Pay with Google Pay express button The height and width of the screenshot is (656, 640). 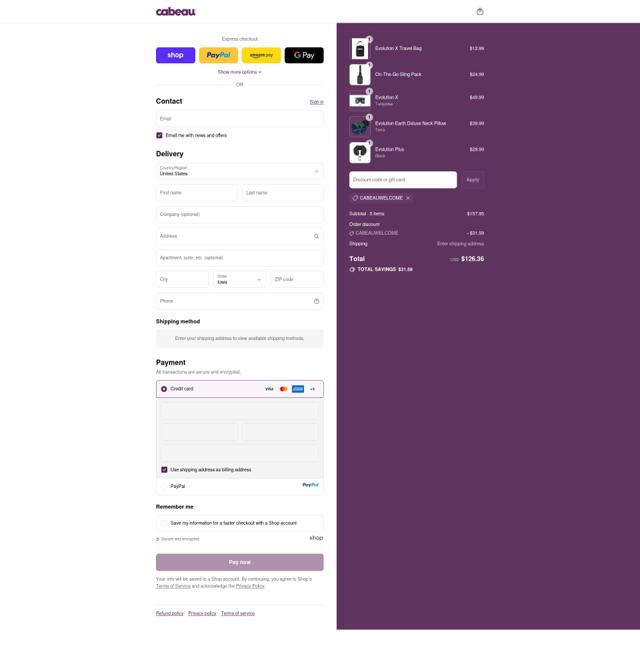(x=304, y=55)
